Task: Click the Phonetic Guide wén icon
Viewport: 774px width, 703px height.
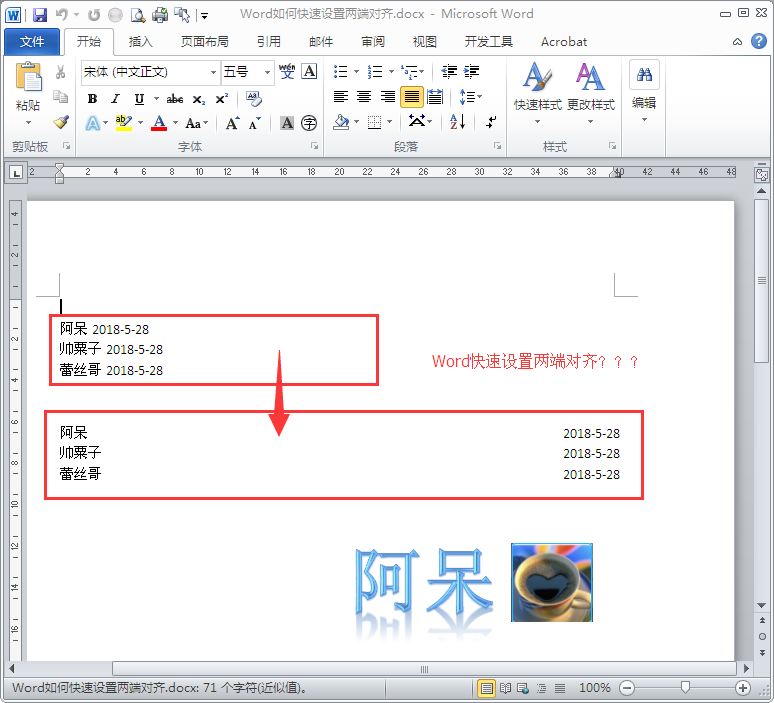Action: click(287, 72)
